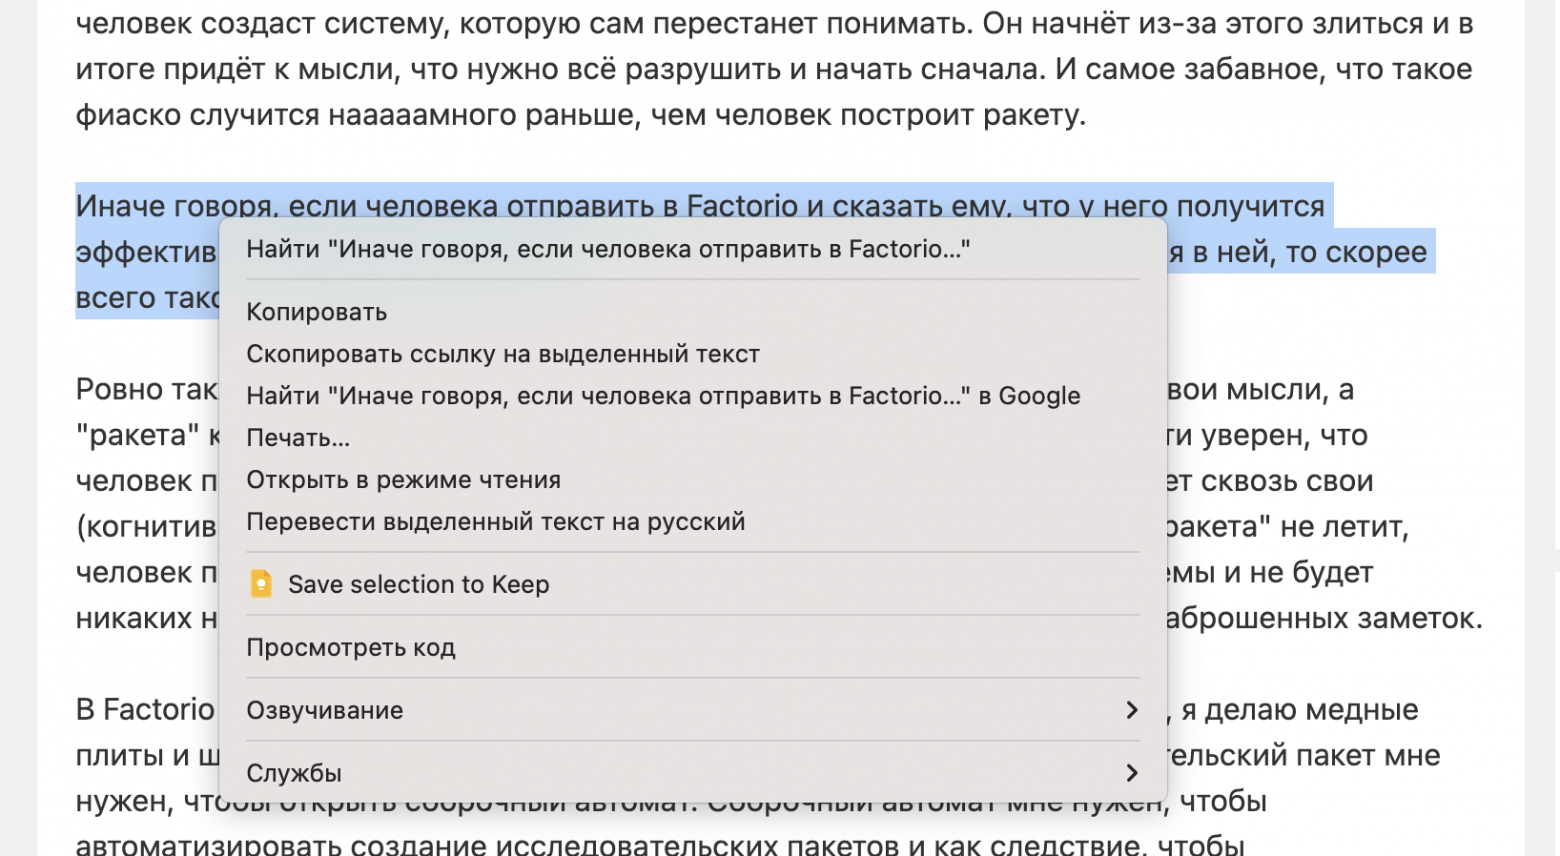Open the Озвучивание menu item label
Viewport: 1560px width, 856px height.
(x=324, y=710)
